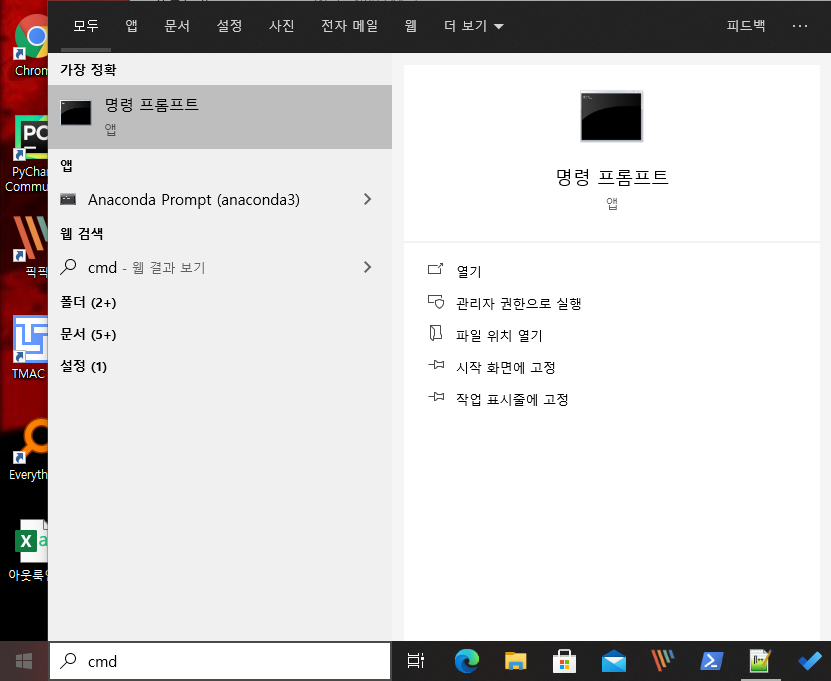Screen dimensions: 831x681
Task: Click the open icon next to 열기
Action: [436, 269]
